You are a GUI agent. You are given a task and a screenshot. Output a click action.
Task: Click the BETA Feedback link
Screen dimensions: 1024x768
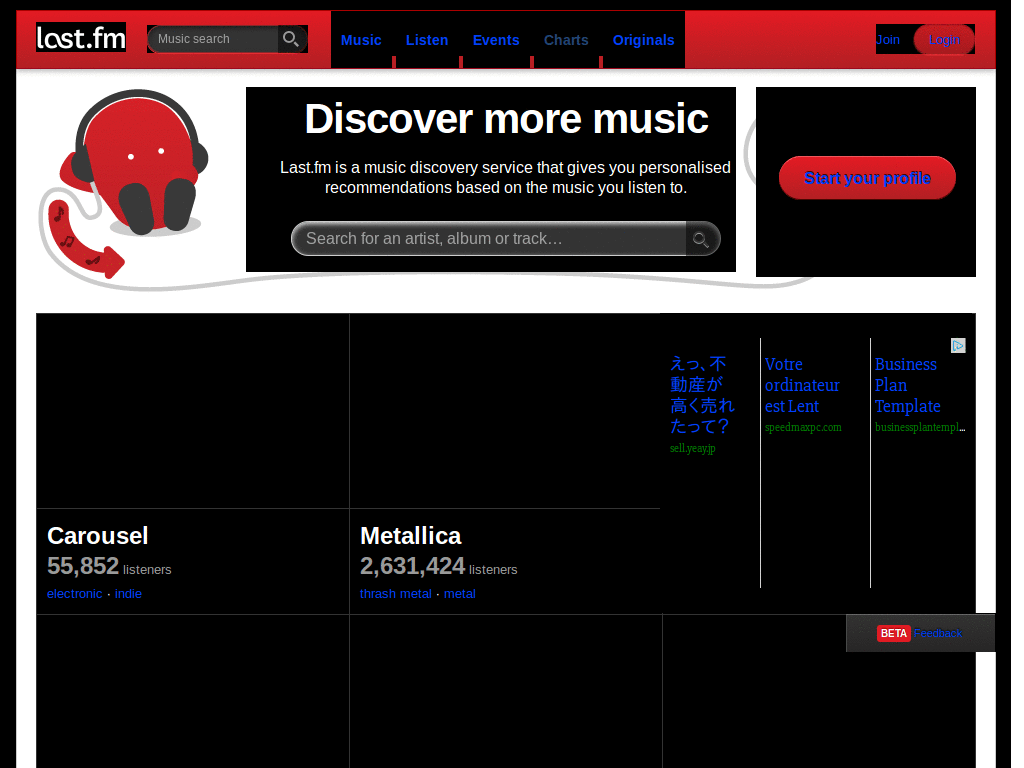point(920,633)
